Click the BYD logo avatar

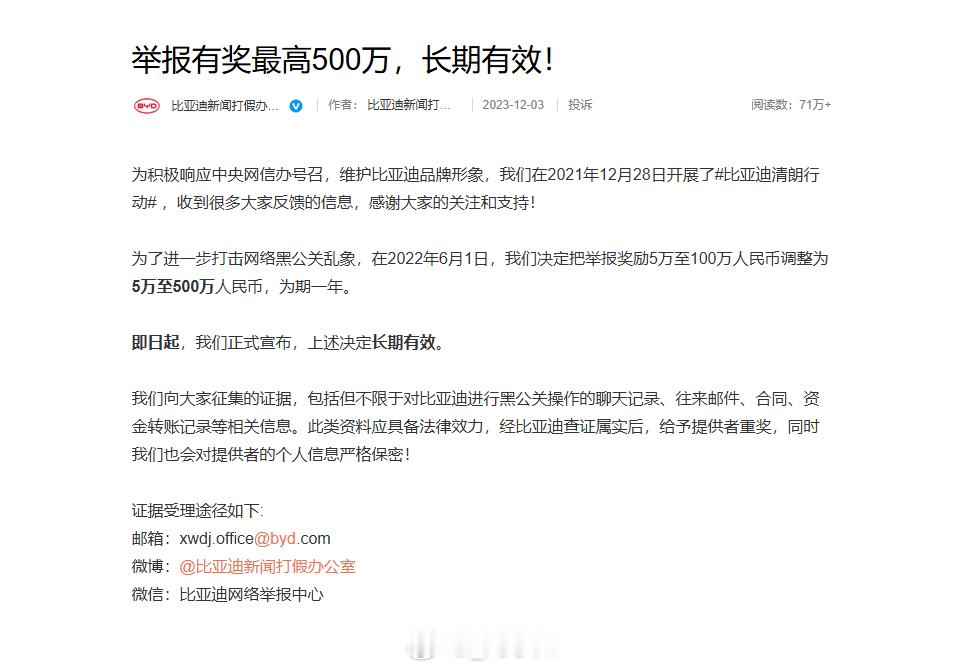[x=146, y=106]
